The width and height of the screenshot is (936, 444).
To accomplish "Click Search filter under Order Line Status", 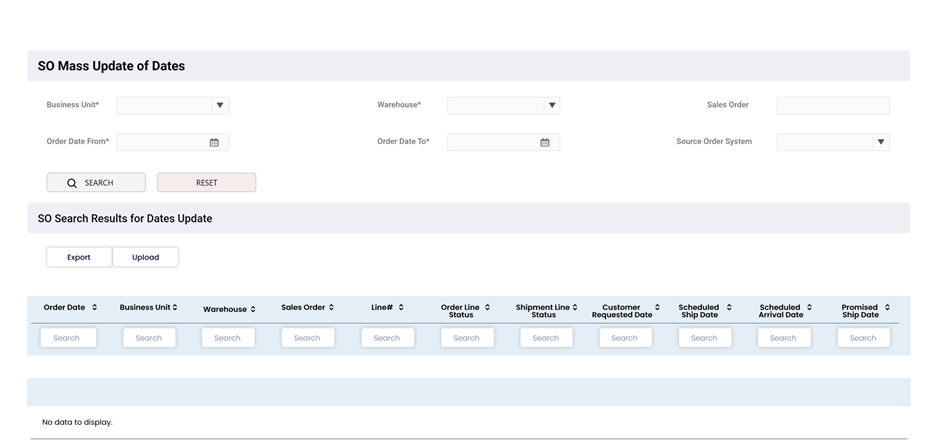I will 467,338.
